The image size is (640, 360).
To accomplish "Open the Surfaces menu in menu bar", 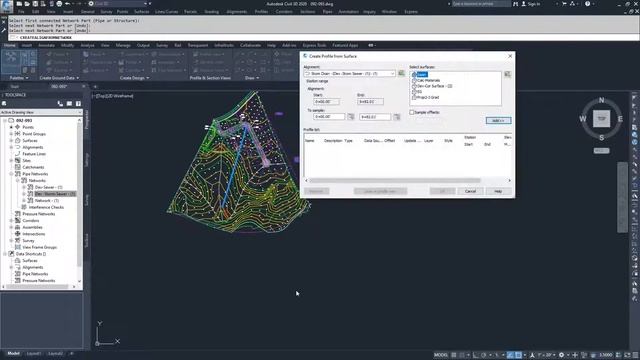I will click(142, 12).
